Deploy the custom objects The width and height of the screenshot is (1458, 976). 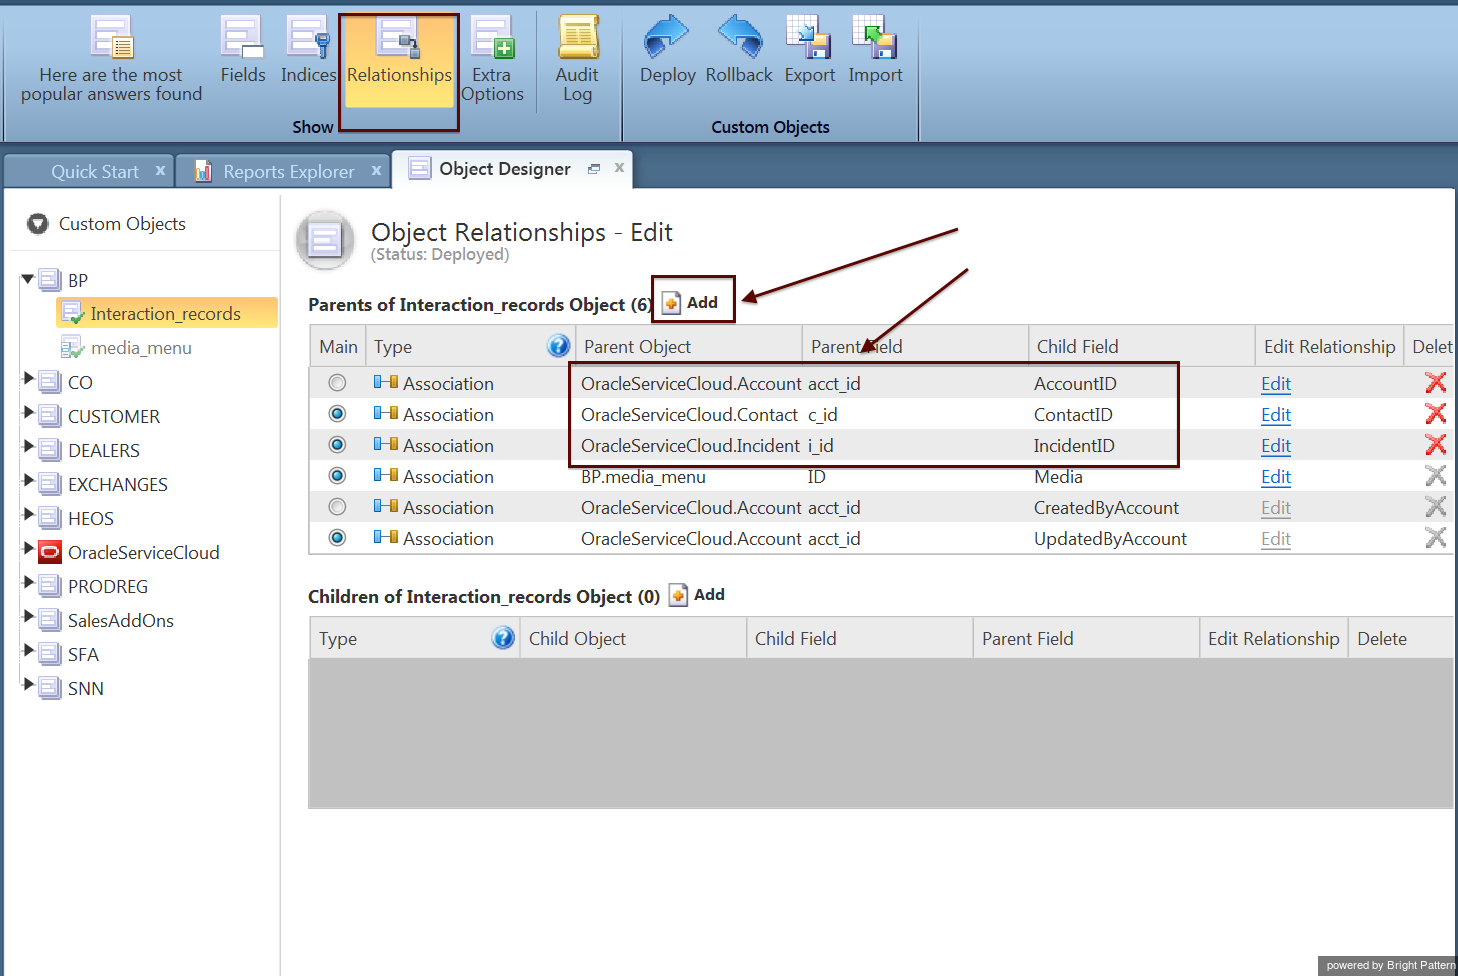pyautogui.click(x=667, y=50)
